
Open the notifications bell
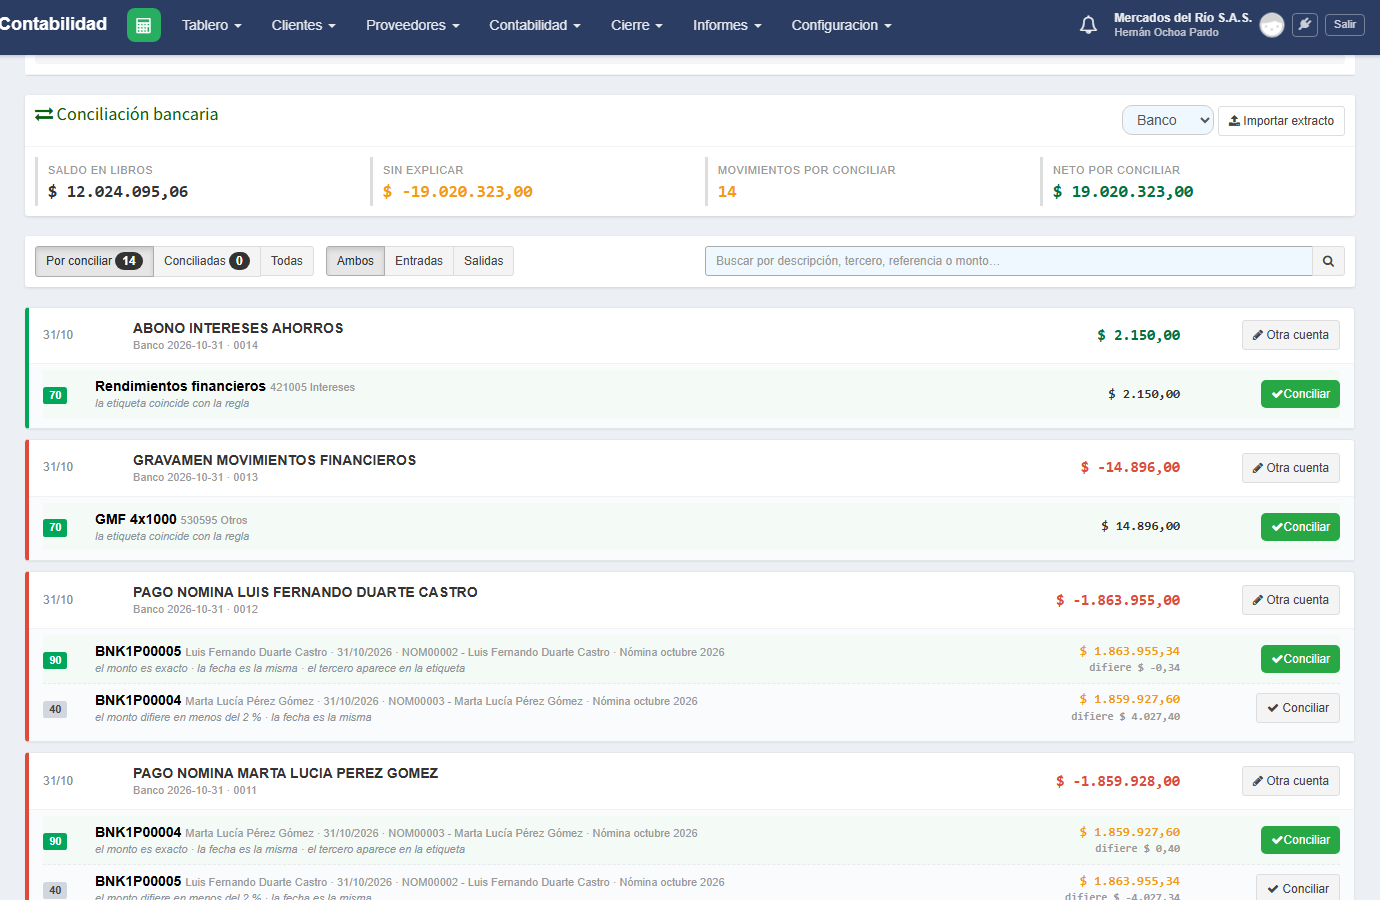click(x=1088, y=25)
